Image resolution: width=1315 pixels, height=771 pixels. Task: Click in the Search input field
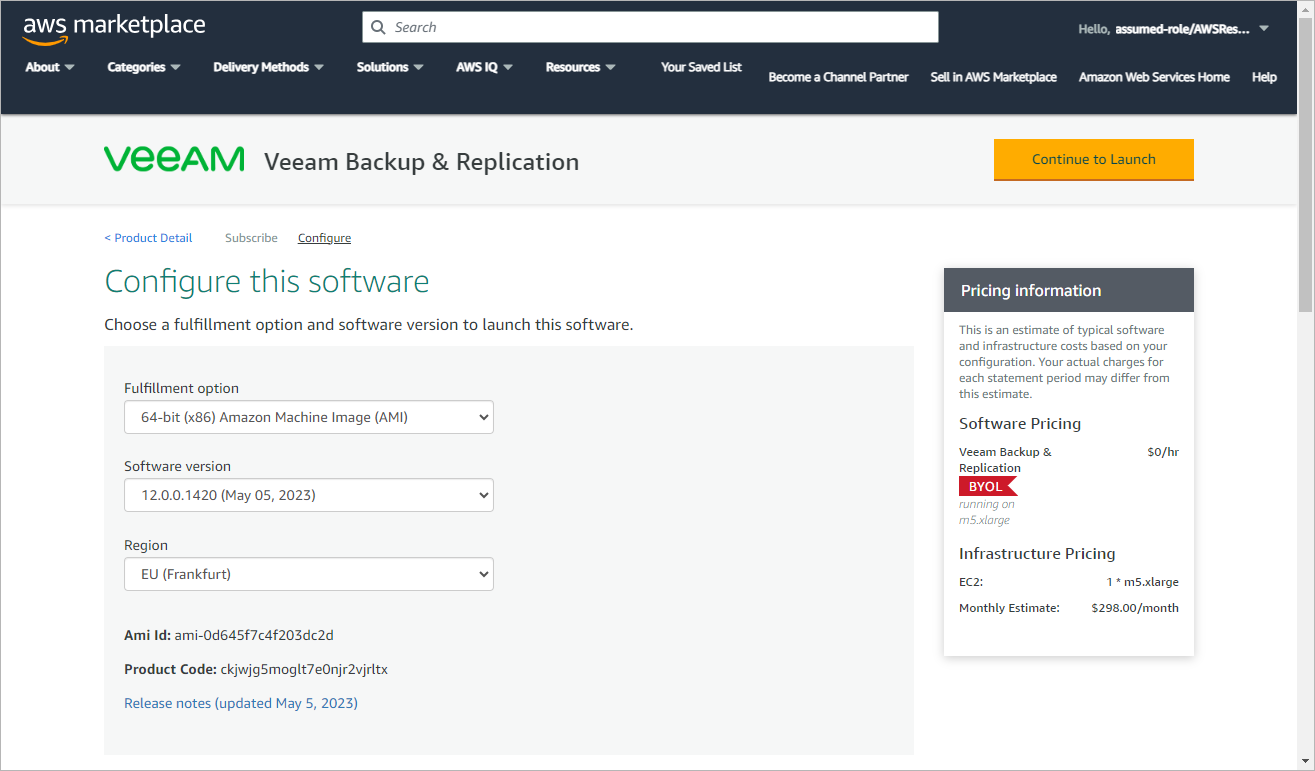(x=650, y=27)
